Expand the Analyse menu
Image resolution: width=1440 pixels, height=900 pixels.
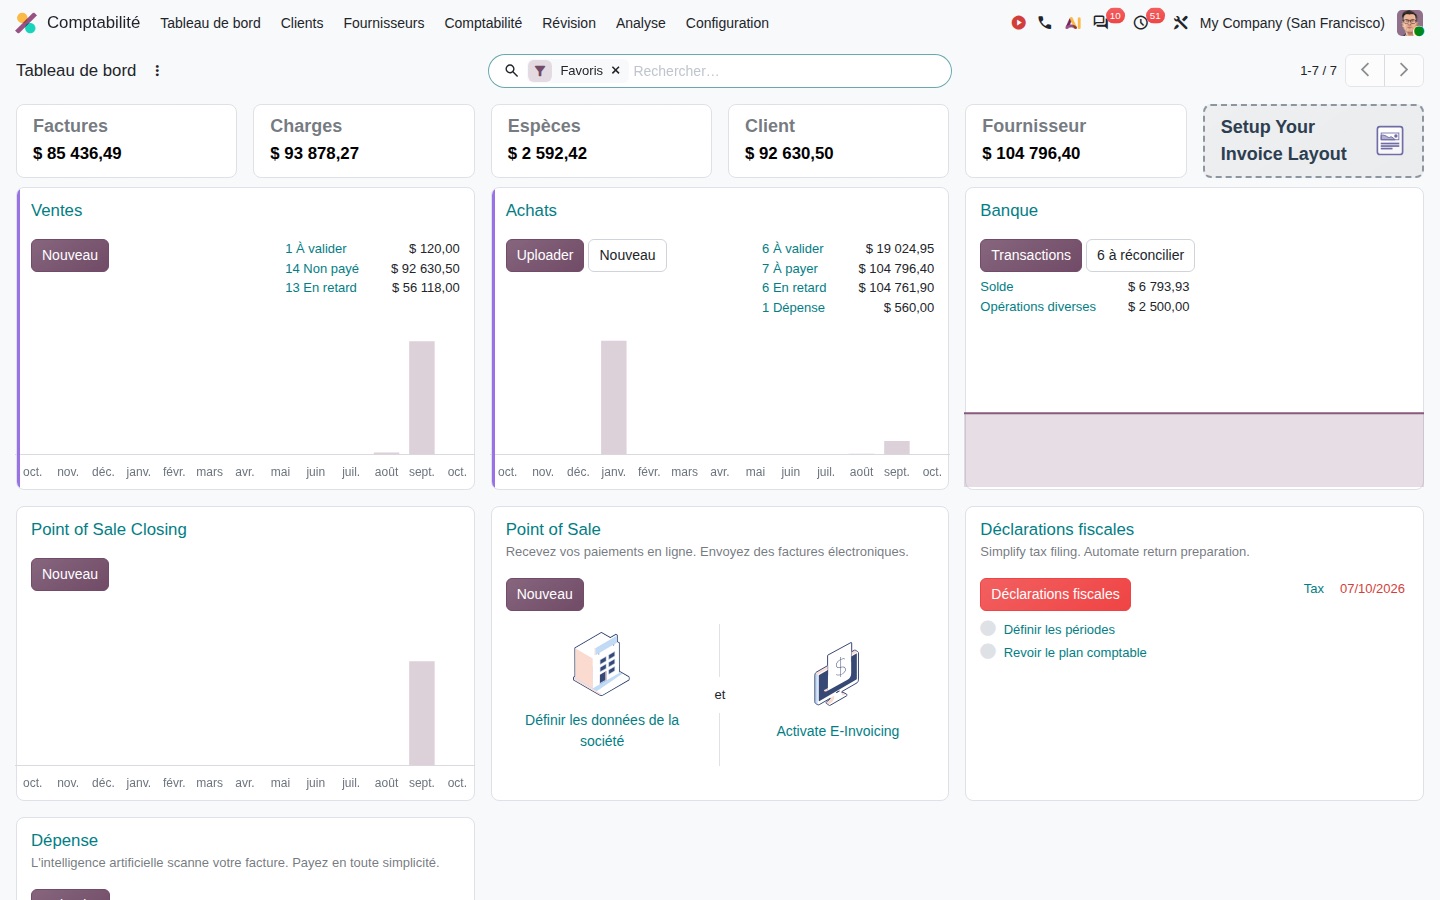tap(641, 23)
